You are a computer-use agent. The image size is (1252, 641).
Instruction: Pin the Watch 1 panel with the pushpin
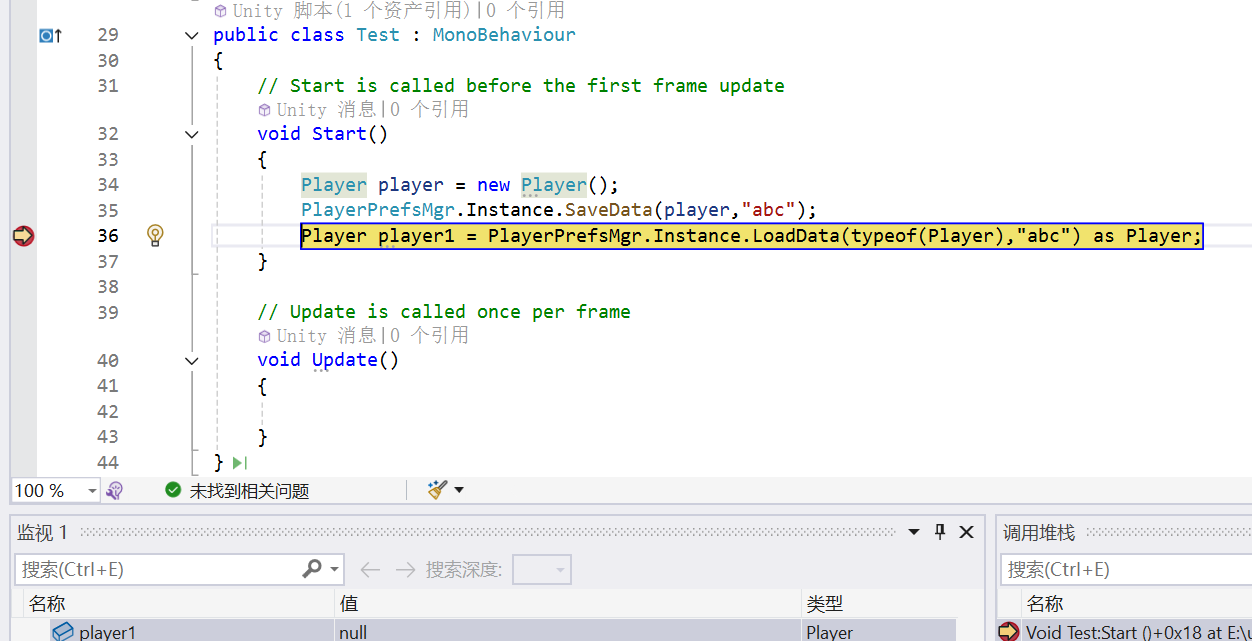[940, 532]
